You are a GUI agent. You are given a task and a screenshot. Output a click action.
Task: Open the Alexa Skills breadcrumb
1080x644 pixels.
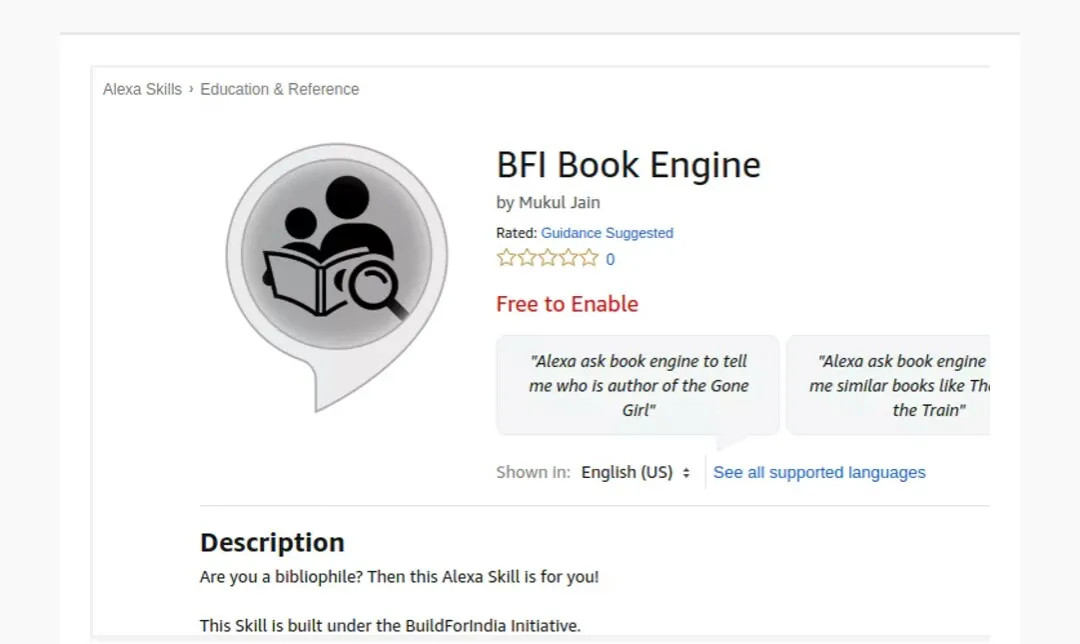point(143,90)
